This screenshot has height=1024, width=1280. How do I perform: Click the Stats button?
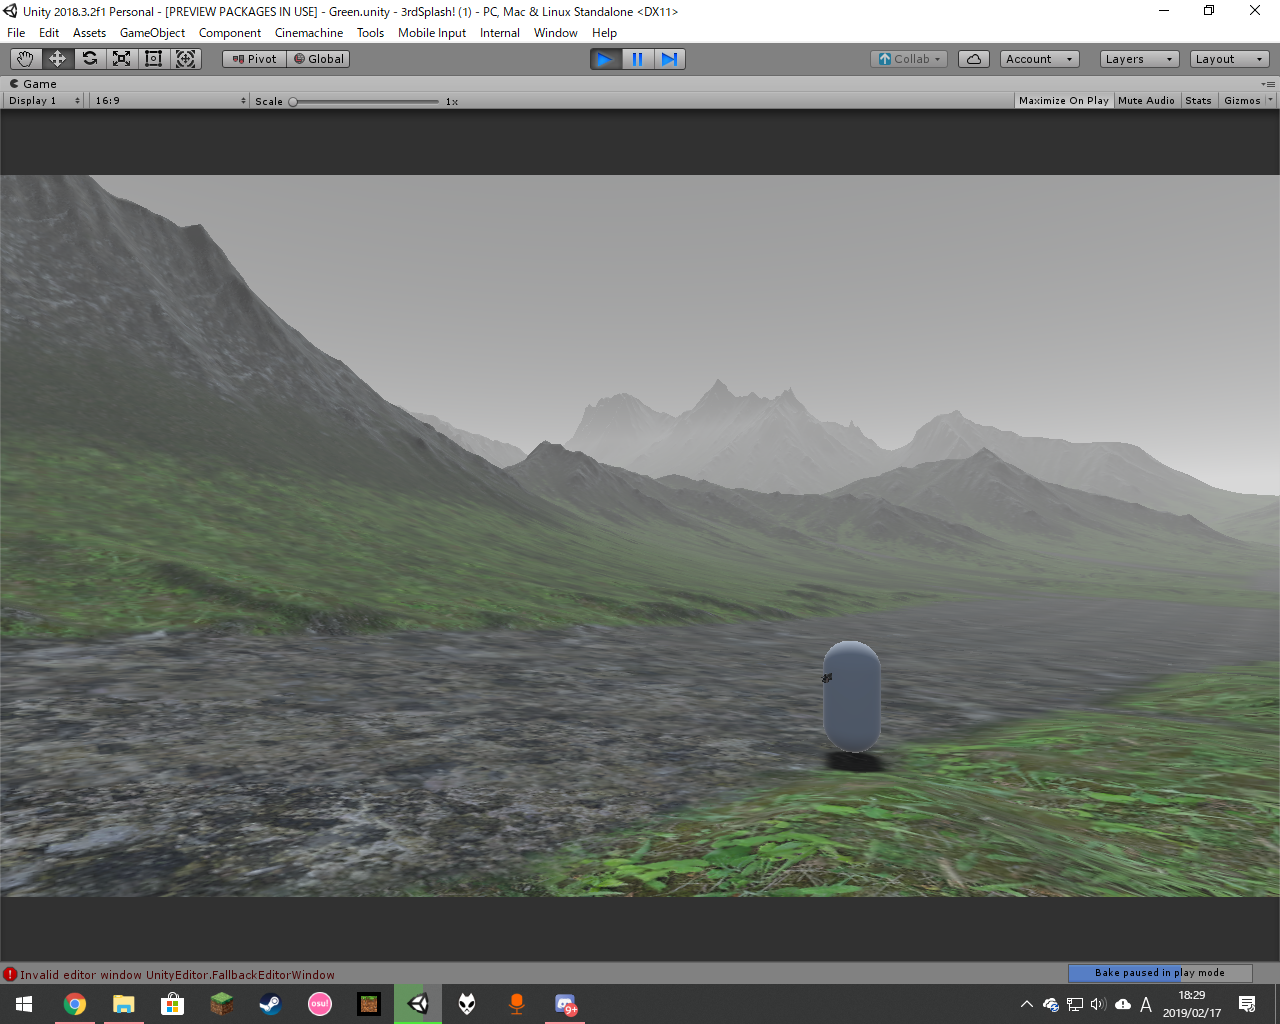click(1198, 101)
